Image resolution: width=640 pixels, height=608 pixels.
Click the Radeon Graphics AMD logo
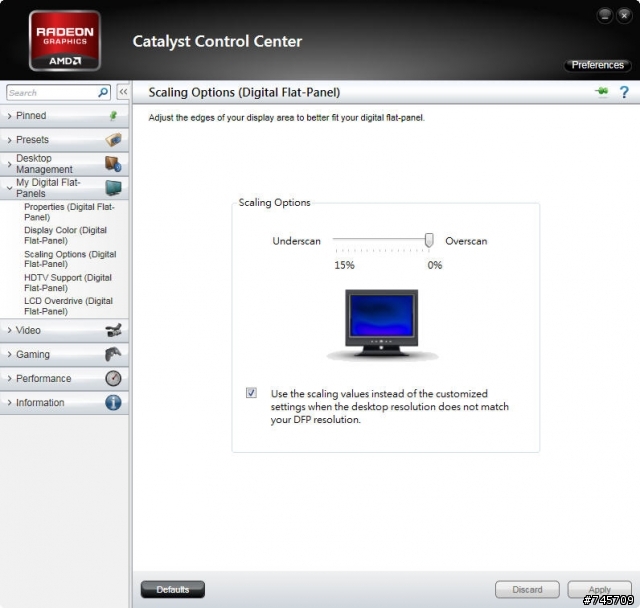(65, 41)
